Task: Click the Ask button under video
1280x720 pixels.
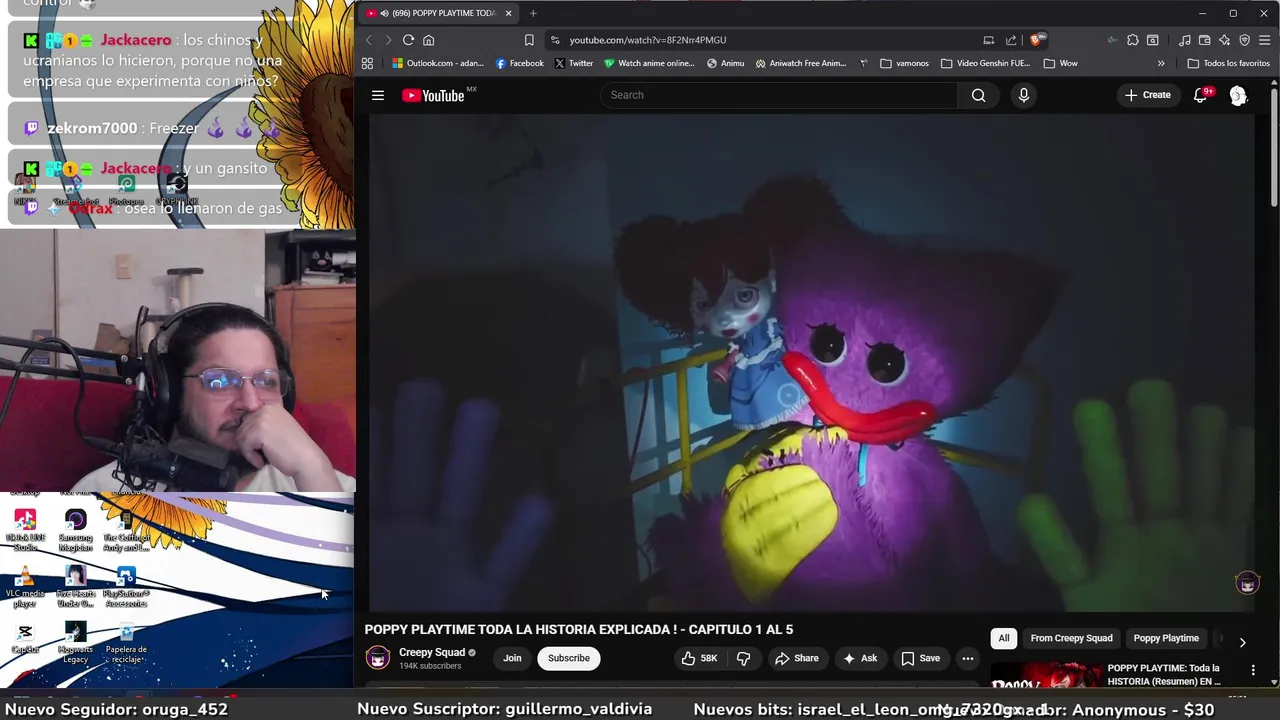Action: (x=860, y=658)
